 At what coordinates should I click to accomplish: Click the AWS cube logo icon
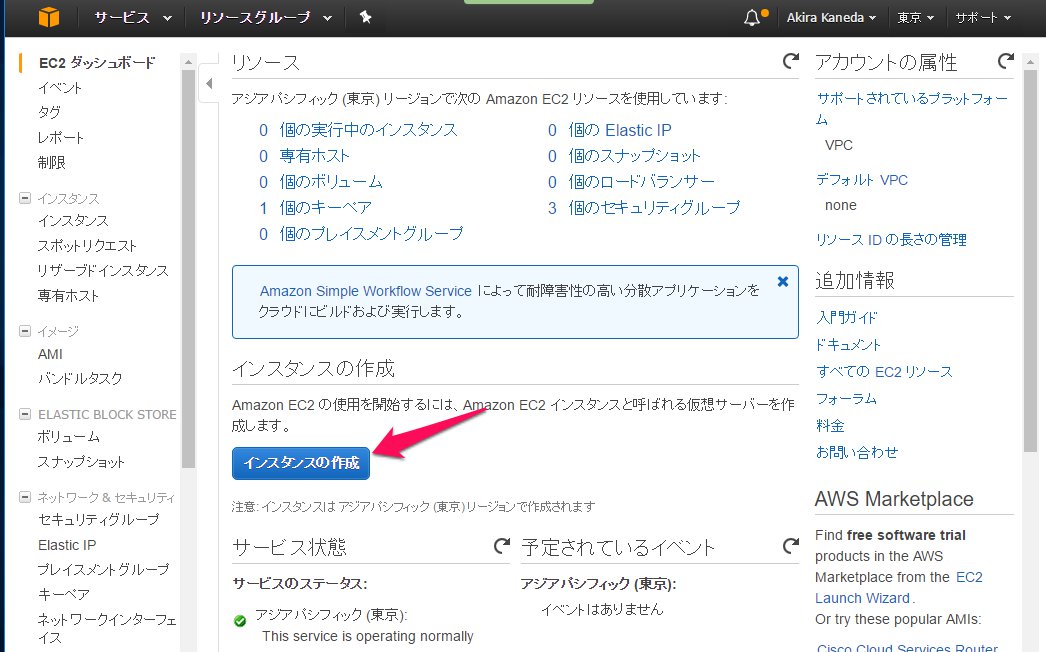coord(50,18)
